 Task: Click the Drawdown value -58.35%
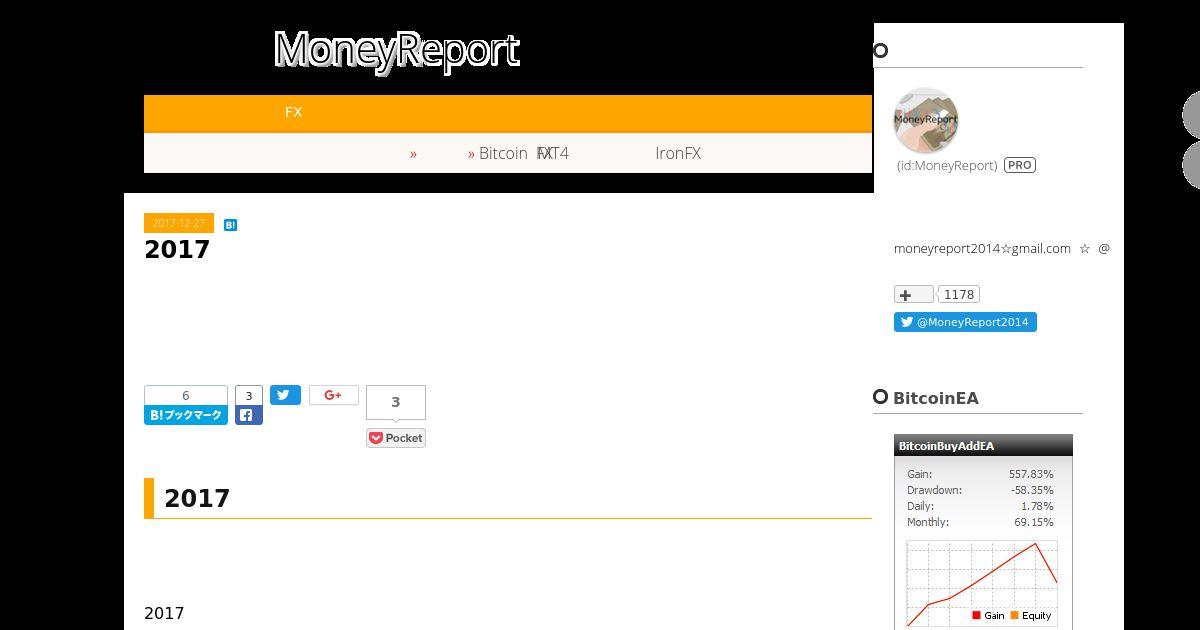coord(1031,490)
